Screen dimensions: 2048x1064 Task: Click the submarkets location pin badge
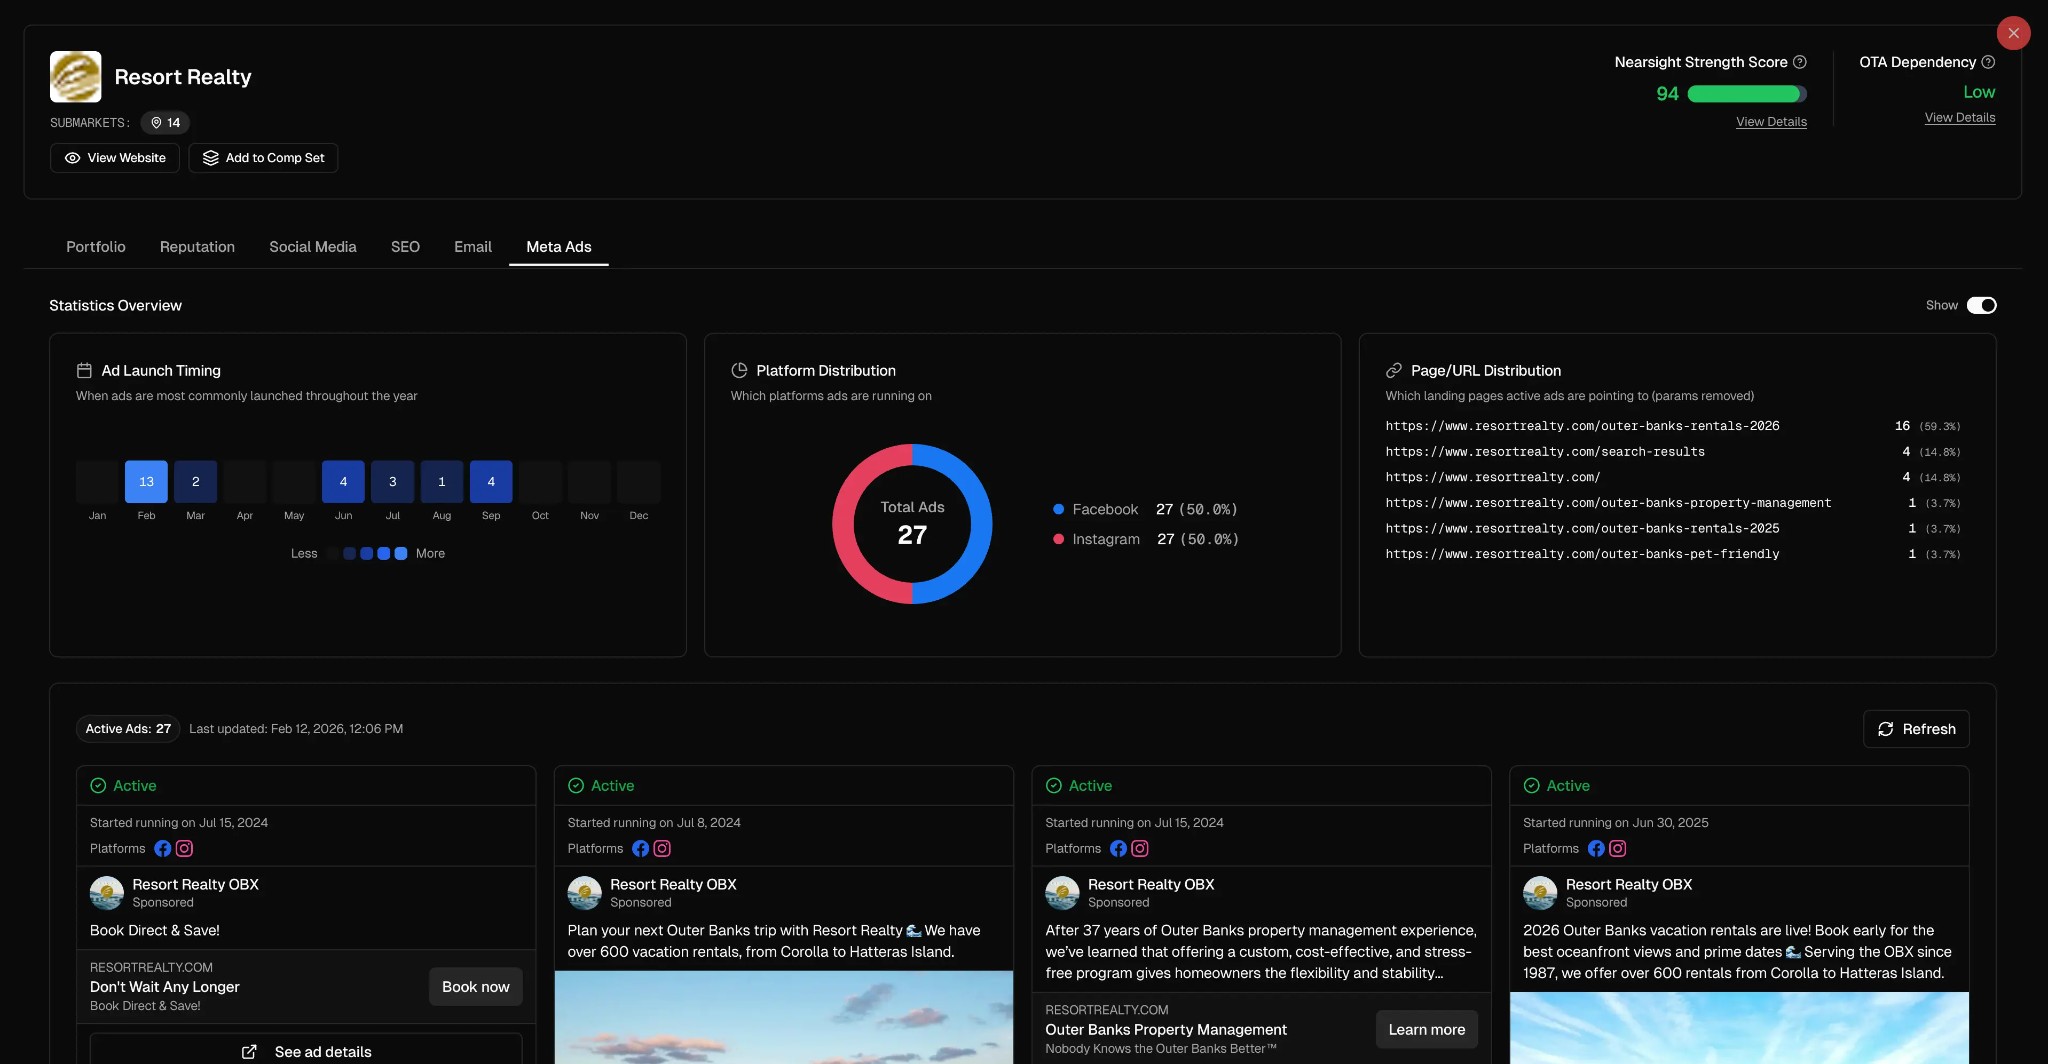click(x=166, y=122)
